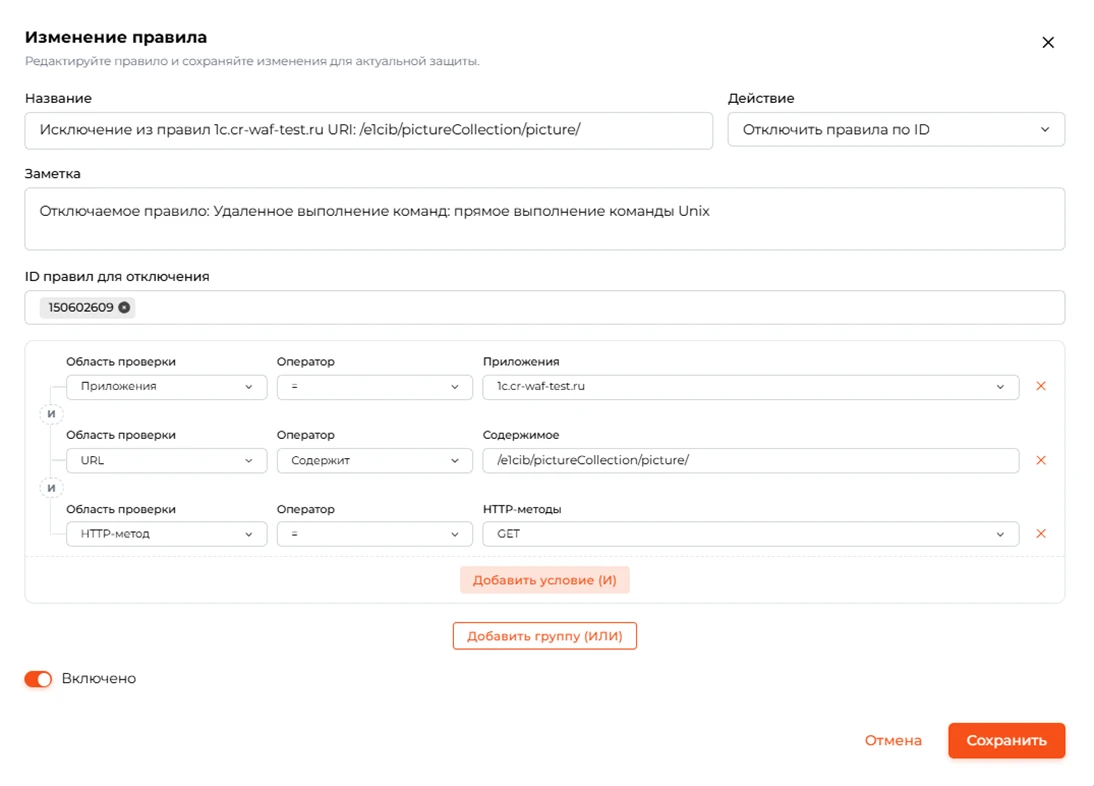Toggle the Включено switch off
The width and height of the screenshot is (1094, 786).
[38, 679]
